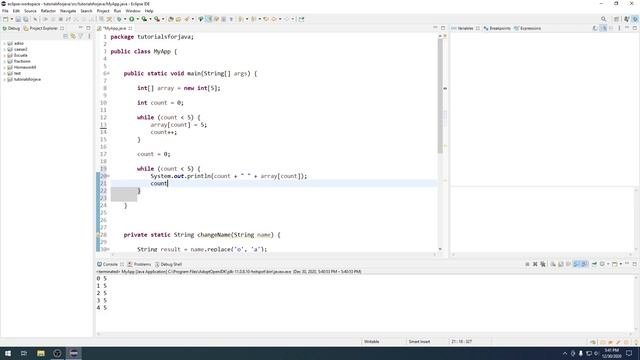
Task: Click the Pin Console icon
Action: pos(594,264)
